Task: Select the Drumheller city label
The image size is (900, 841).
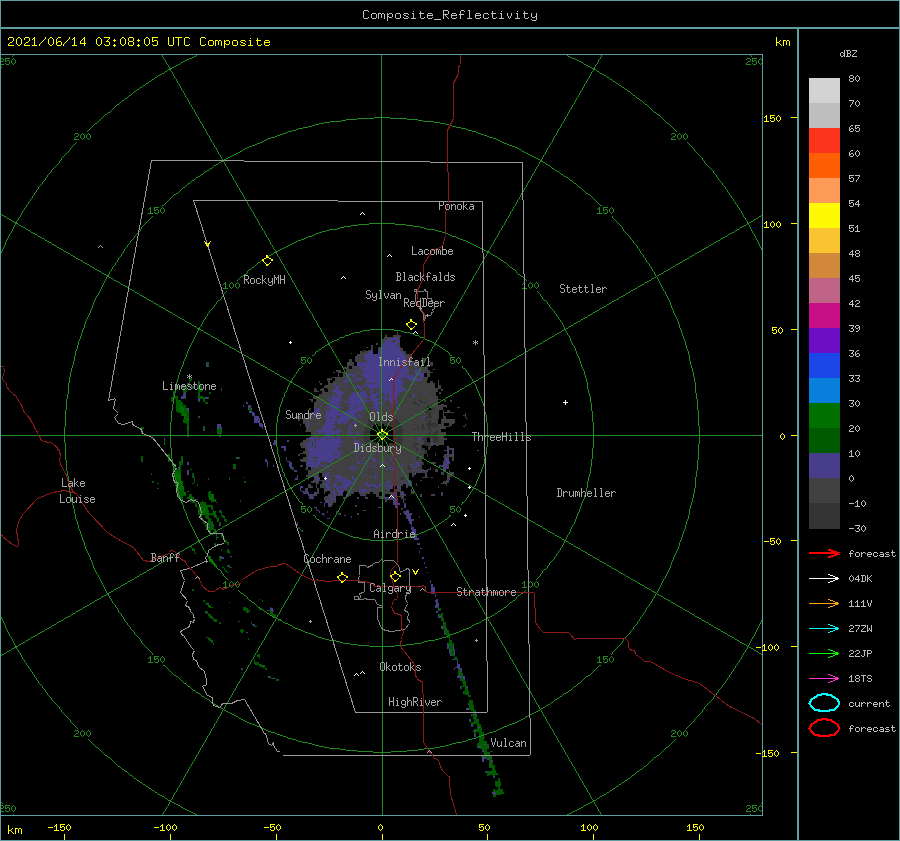Action: pyautogui.click(x=586, y=493)
